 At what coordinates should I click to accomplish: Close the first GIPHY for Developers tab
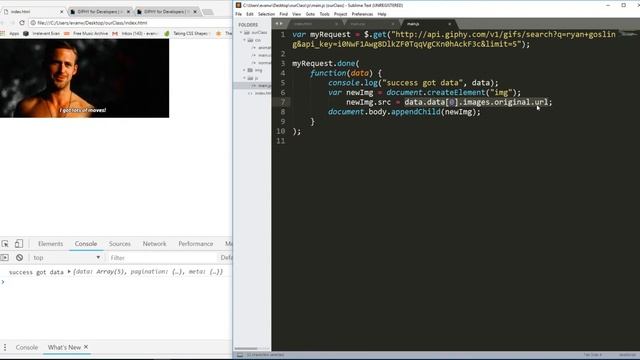[x=128, y=12]
